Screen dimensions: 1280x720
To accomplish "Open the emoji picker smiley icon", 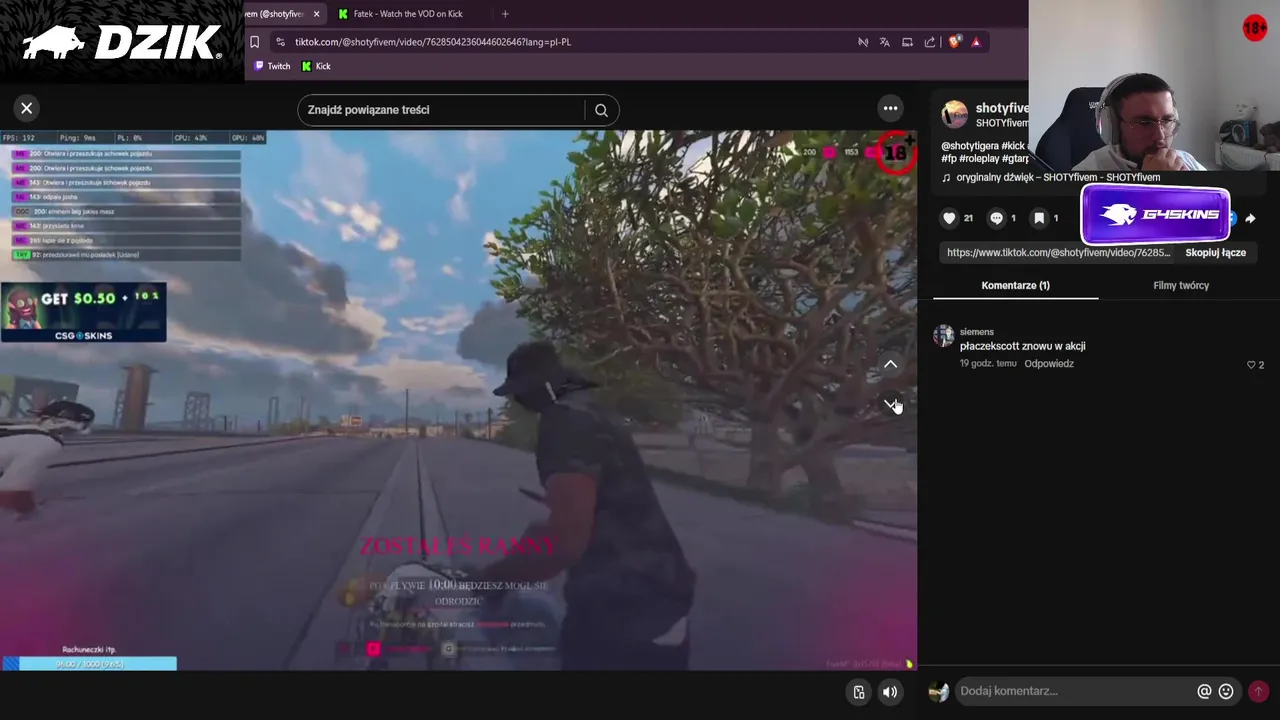I will pyautogui.click(x=1226, y=691).
